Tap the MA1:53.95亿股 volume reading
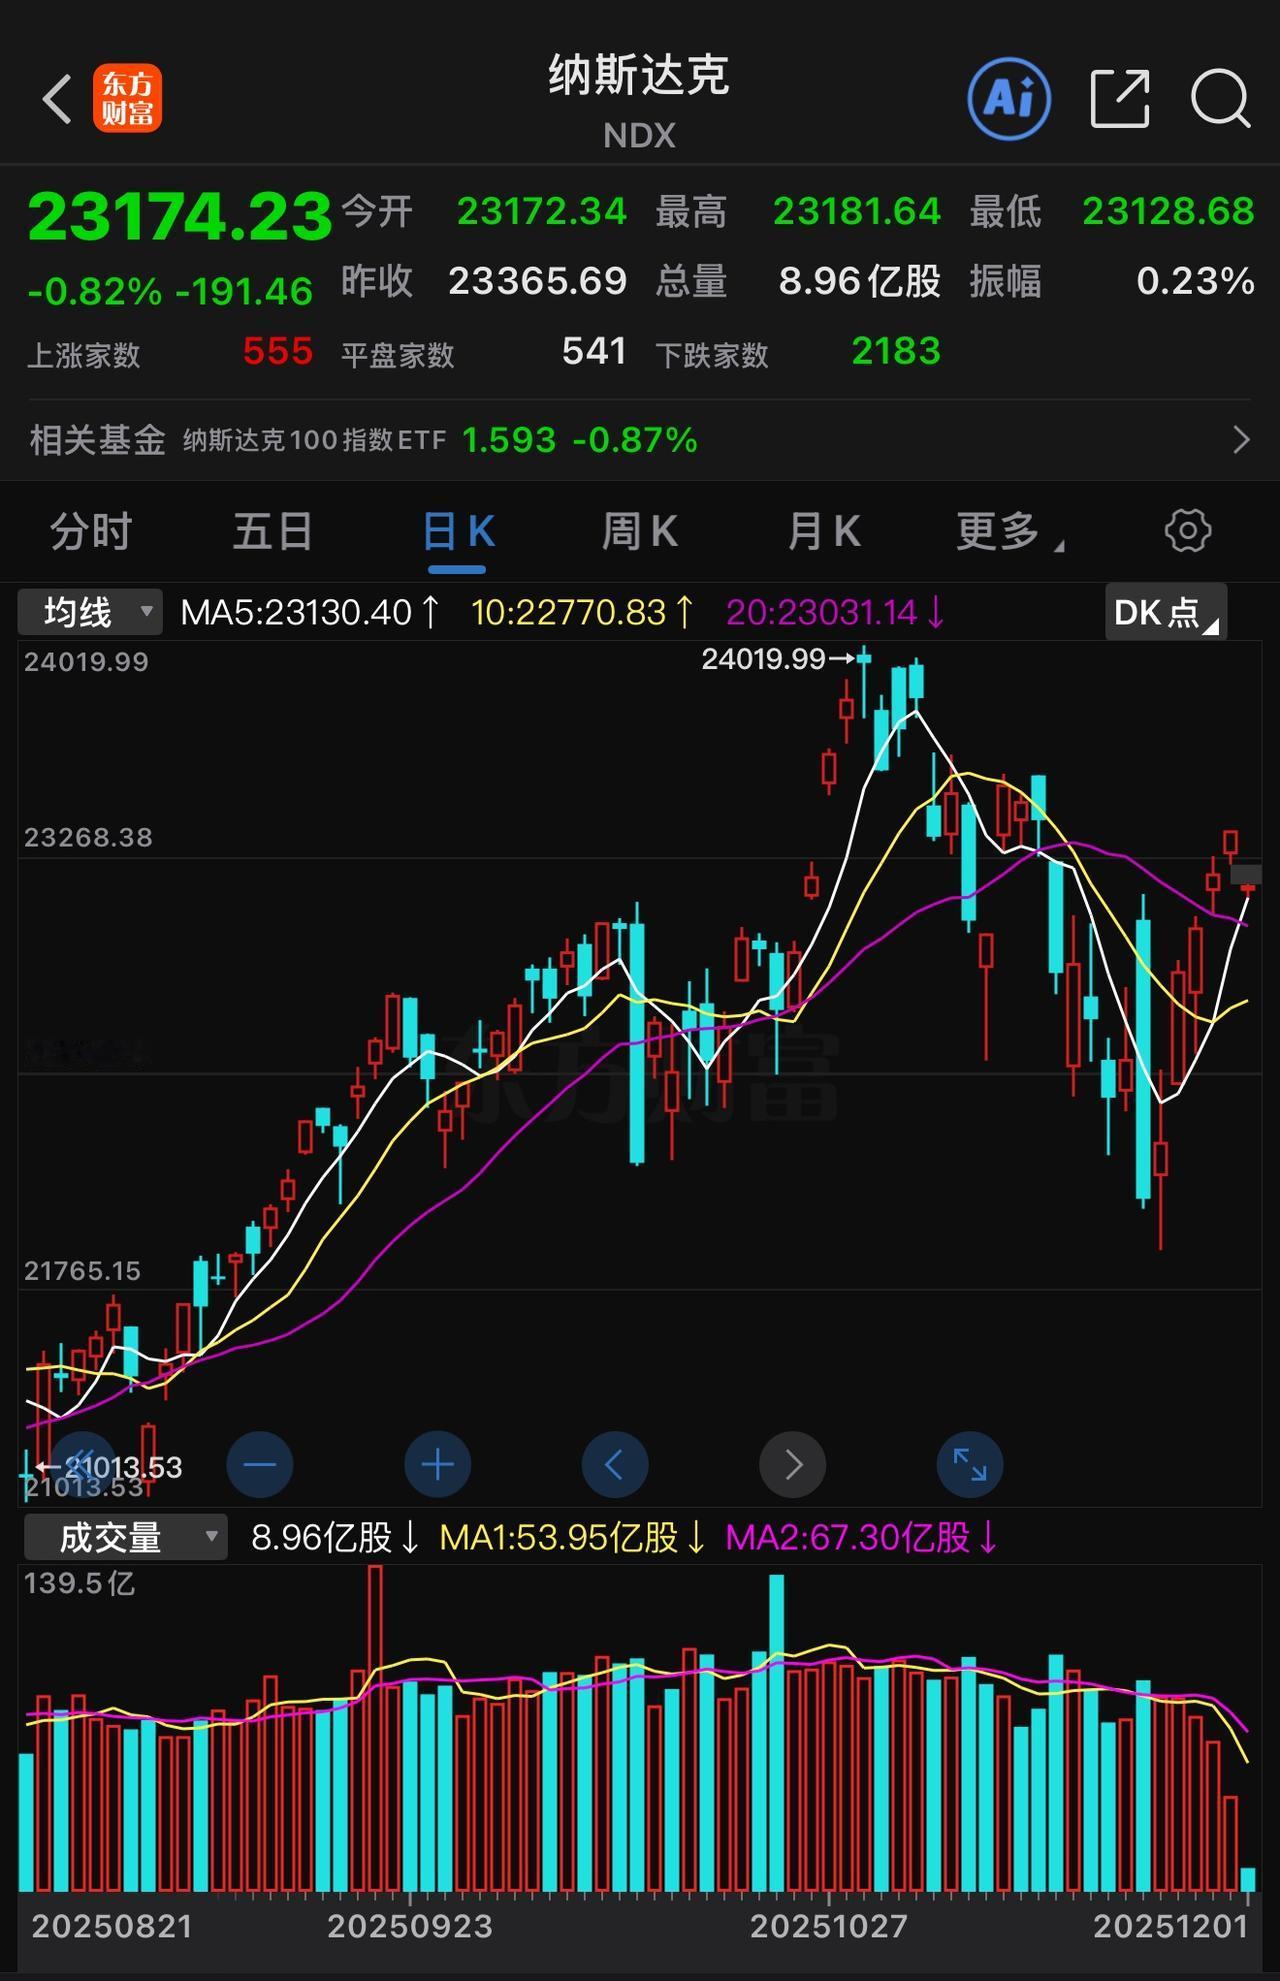The height and width of the screenshot is (1981, 1280). [573, 1537]
